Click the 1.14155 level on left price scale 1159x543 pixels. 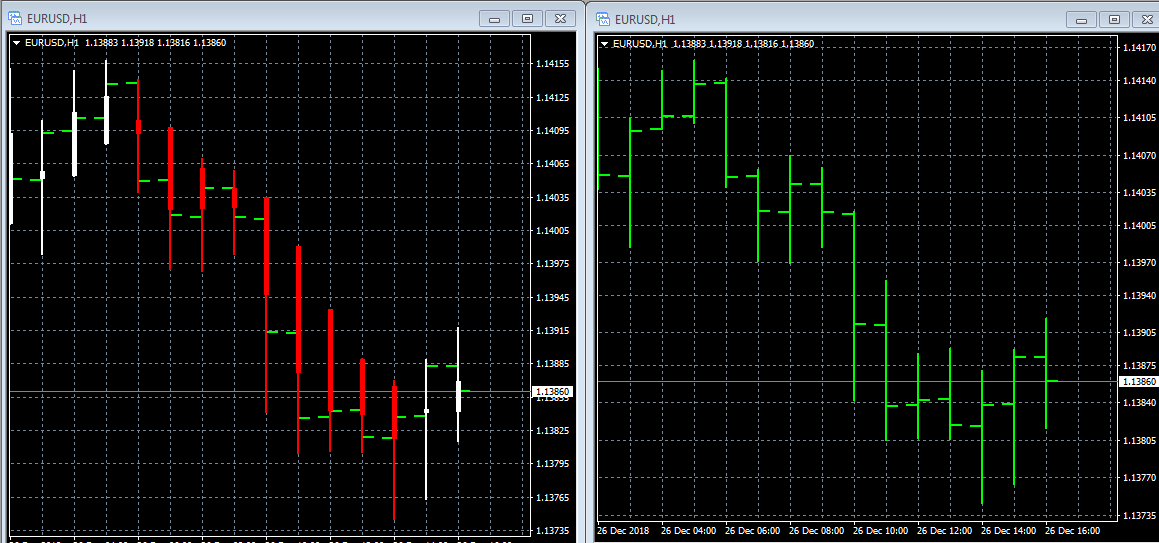[552, 64]
